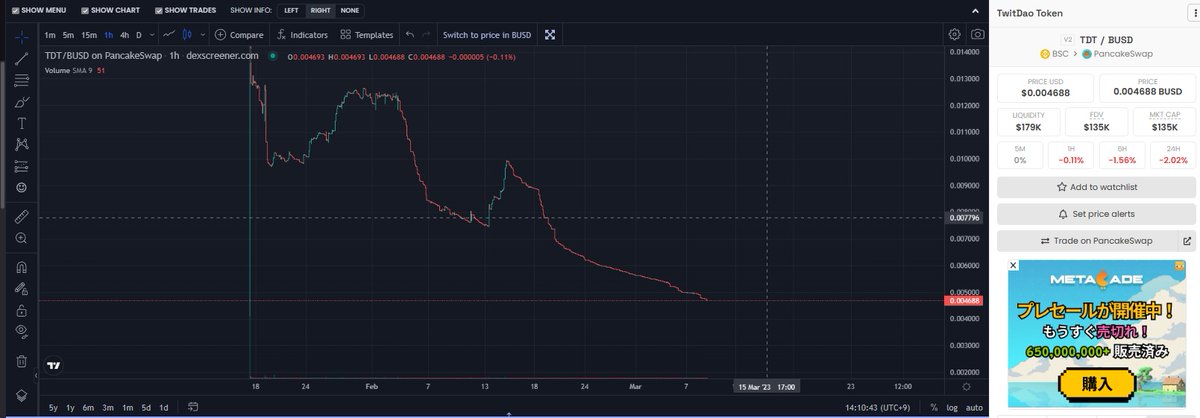Set show info to LEFT
Screen dimensions: 1200x418
click(291, 10)
